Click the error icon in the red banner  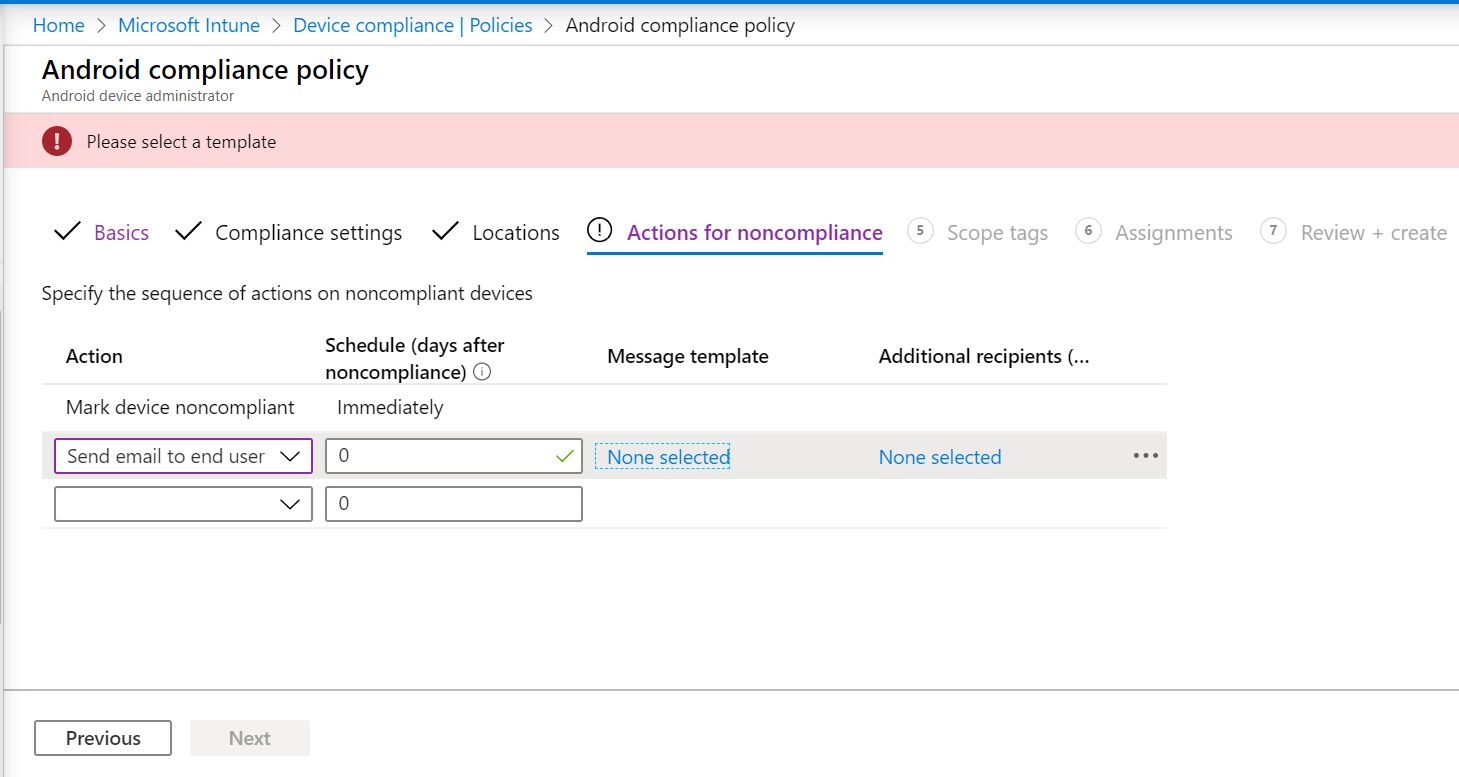pos(57,140)
